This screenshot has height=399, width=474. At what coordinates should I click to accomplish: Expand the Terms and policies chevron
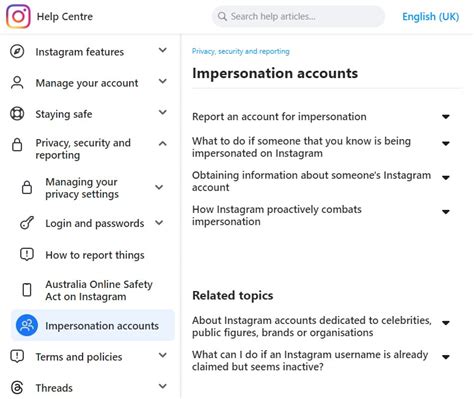pyautogui.click(x=163, y=355)
